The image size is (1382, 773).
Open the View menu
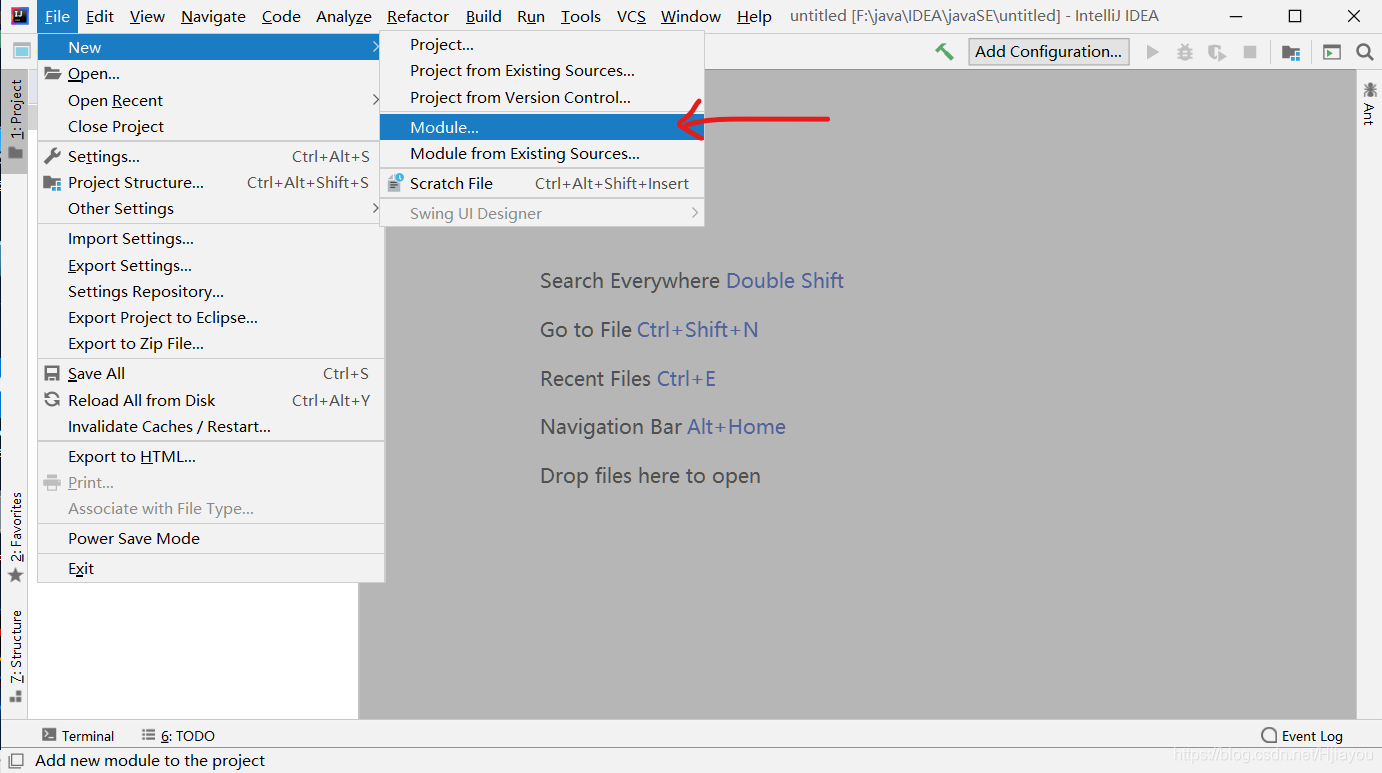[x=147, y=16]
